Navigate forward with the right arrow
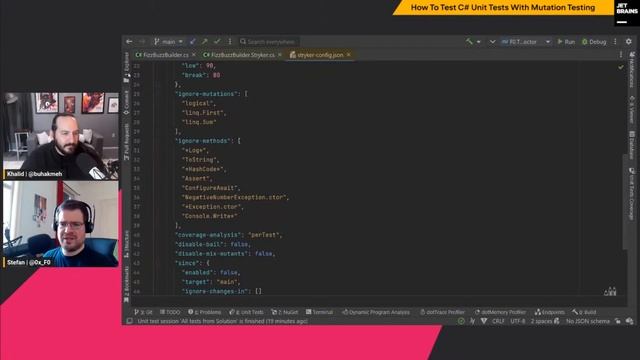Screen dimensions: 640x360 point(142,42)
